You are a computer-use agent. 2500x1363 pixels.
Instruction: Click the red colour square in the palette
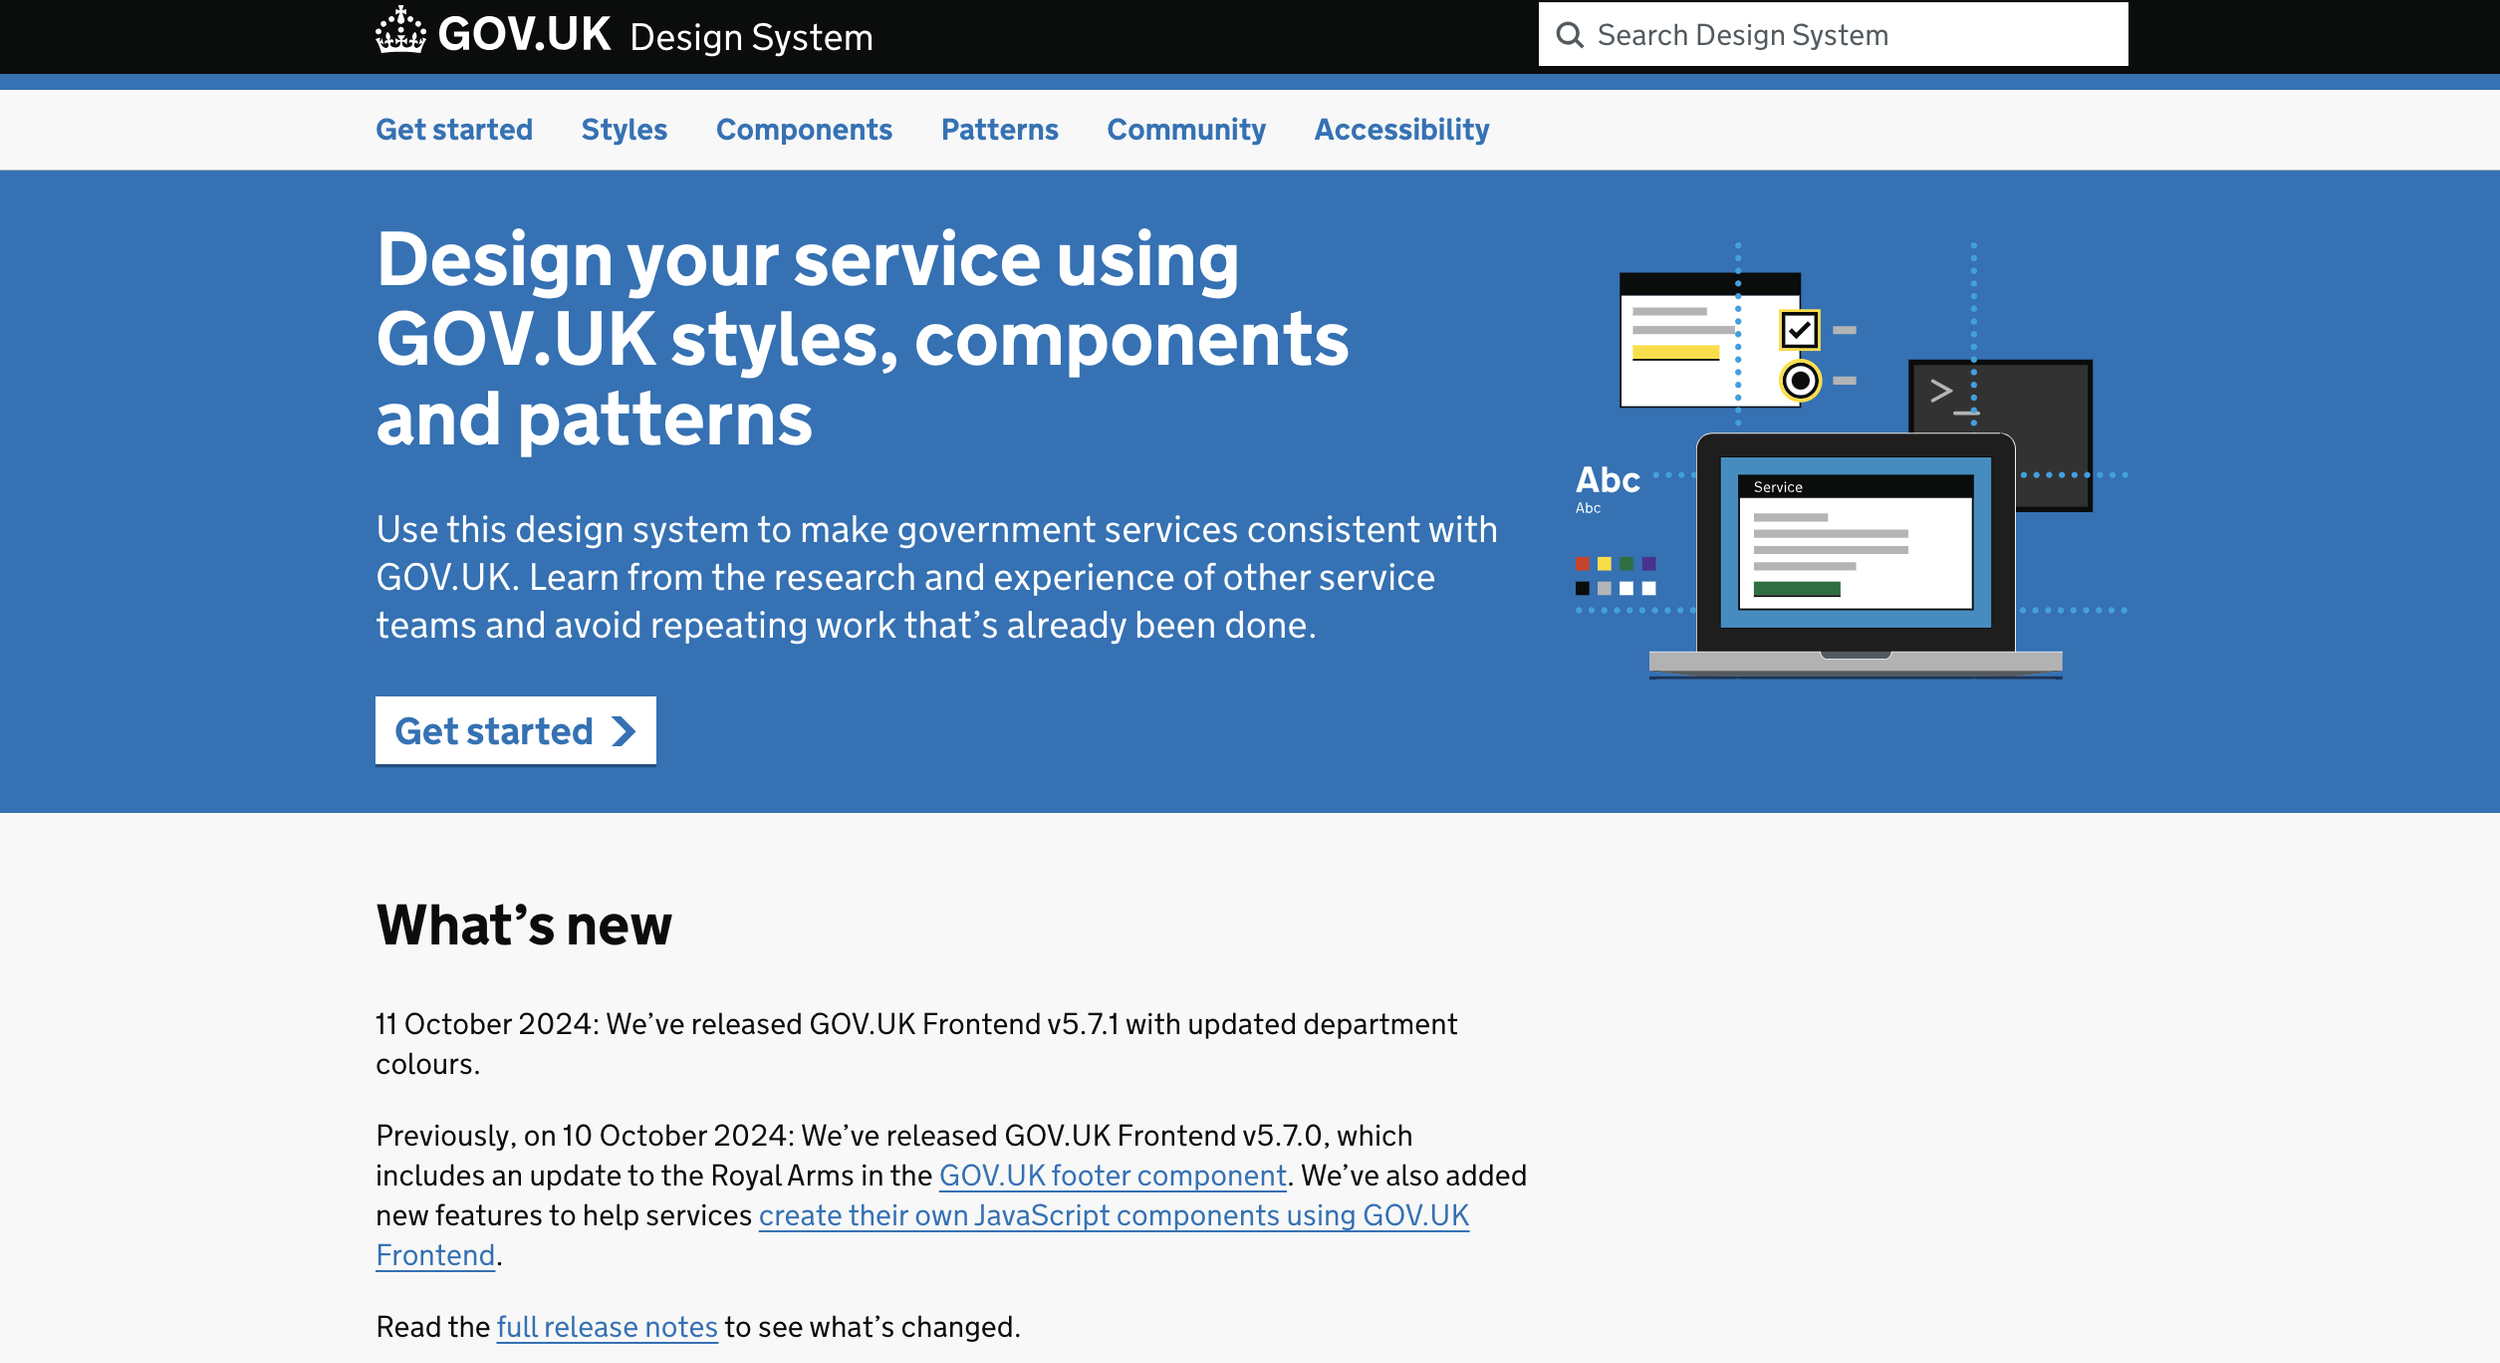tap(1582, 564)
